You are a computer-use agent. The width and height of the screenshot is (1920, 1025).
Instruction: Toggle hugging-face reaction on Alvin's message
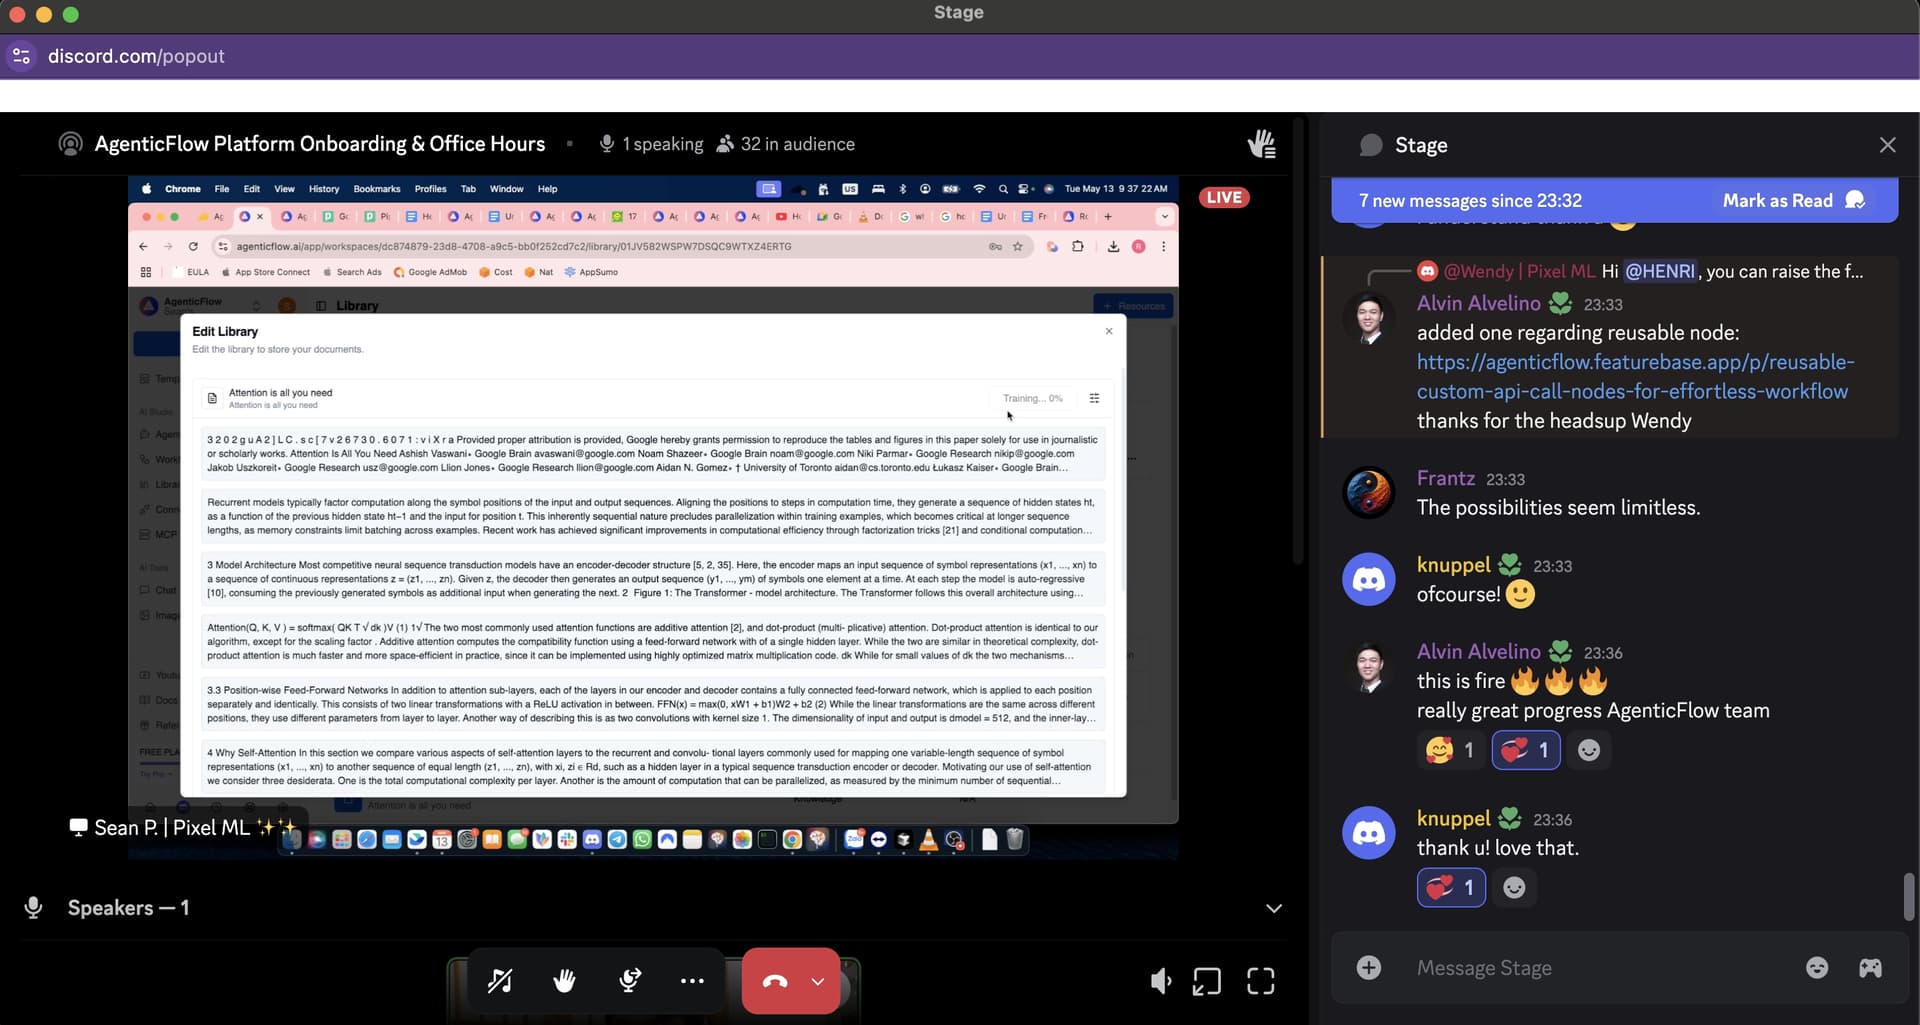(x=1449, y=750)
